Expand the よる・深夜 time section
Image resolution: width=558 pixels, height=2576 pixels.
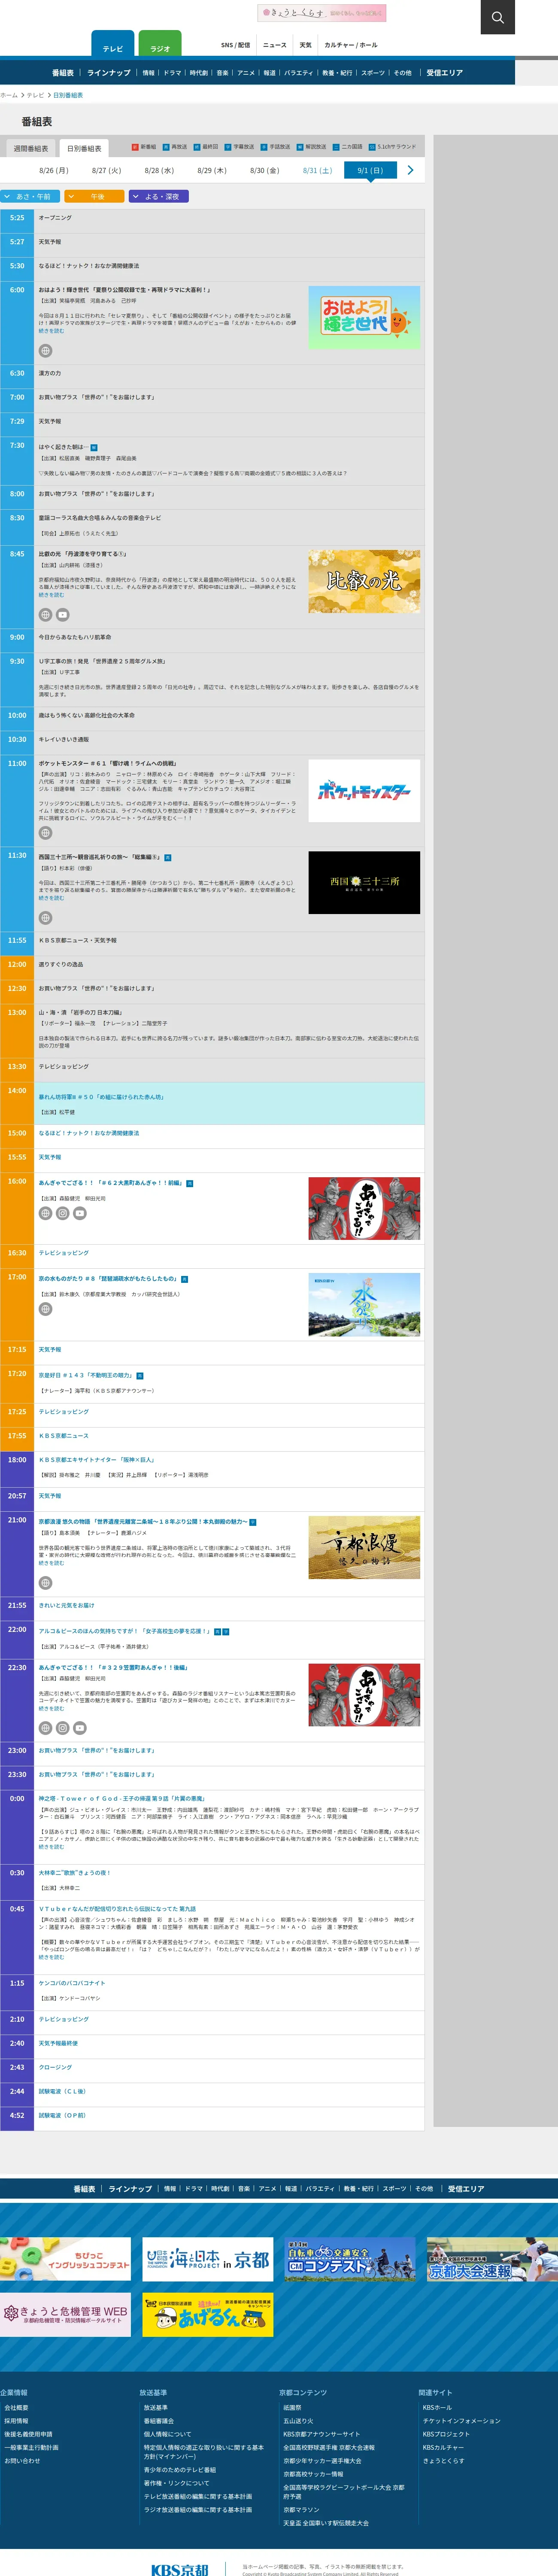pos(159,196)
